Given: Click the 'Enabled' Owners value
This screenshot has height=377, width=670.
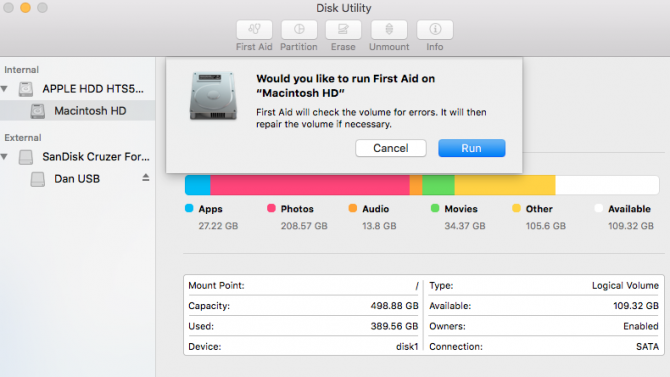Looking at the screenshot, I should tap(641, 326).
